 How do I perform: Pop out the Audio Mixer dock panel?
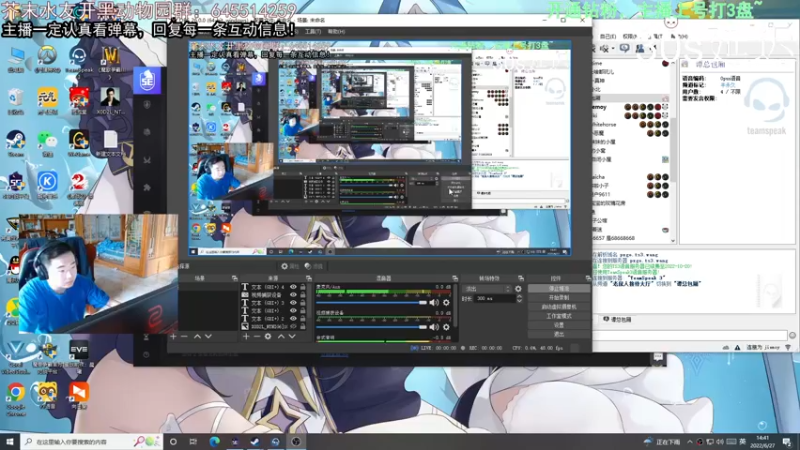(x=455, y=279)
